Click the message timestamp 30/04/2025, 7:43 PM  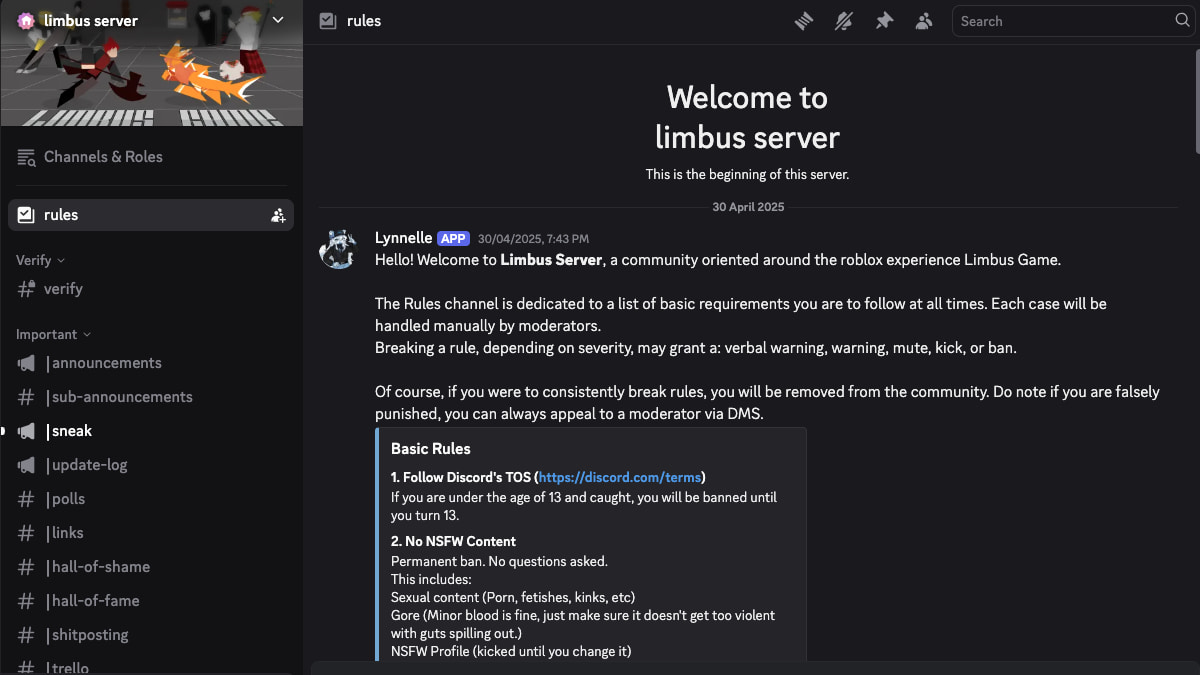coord(533,239)
